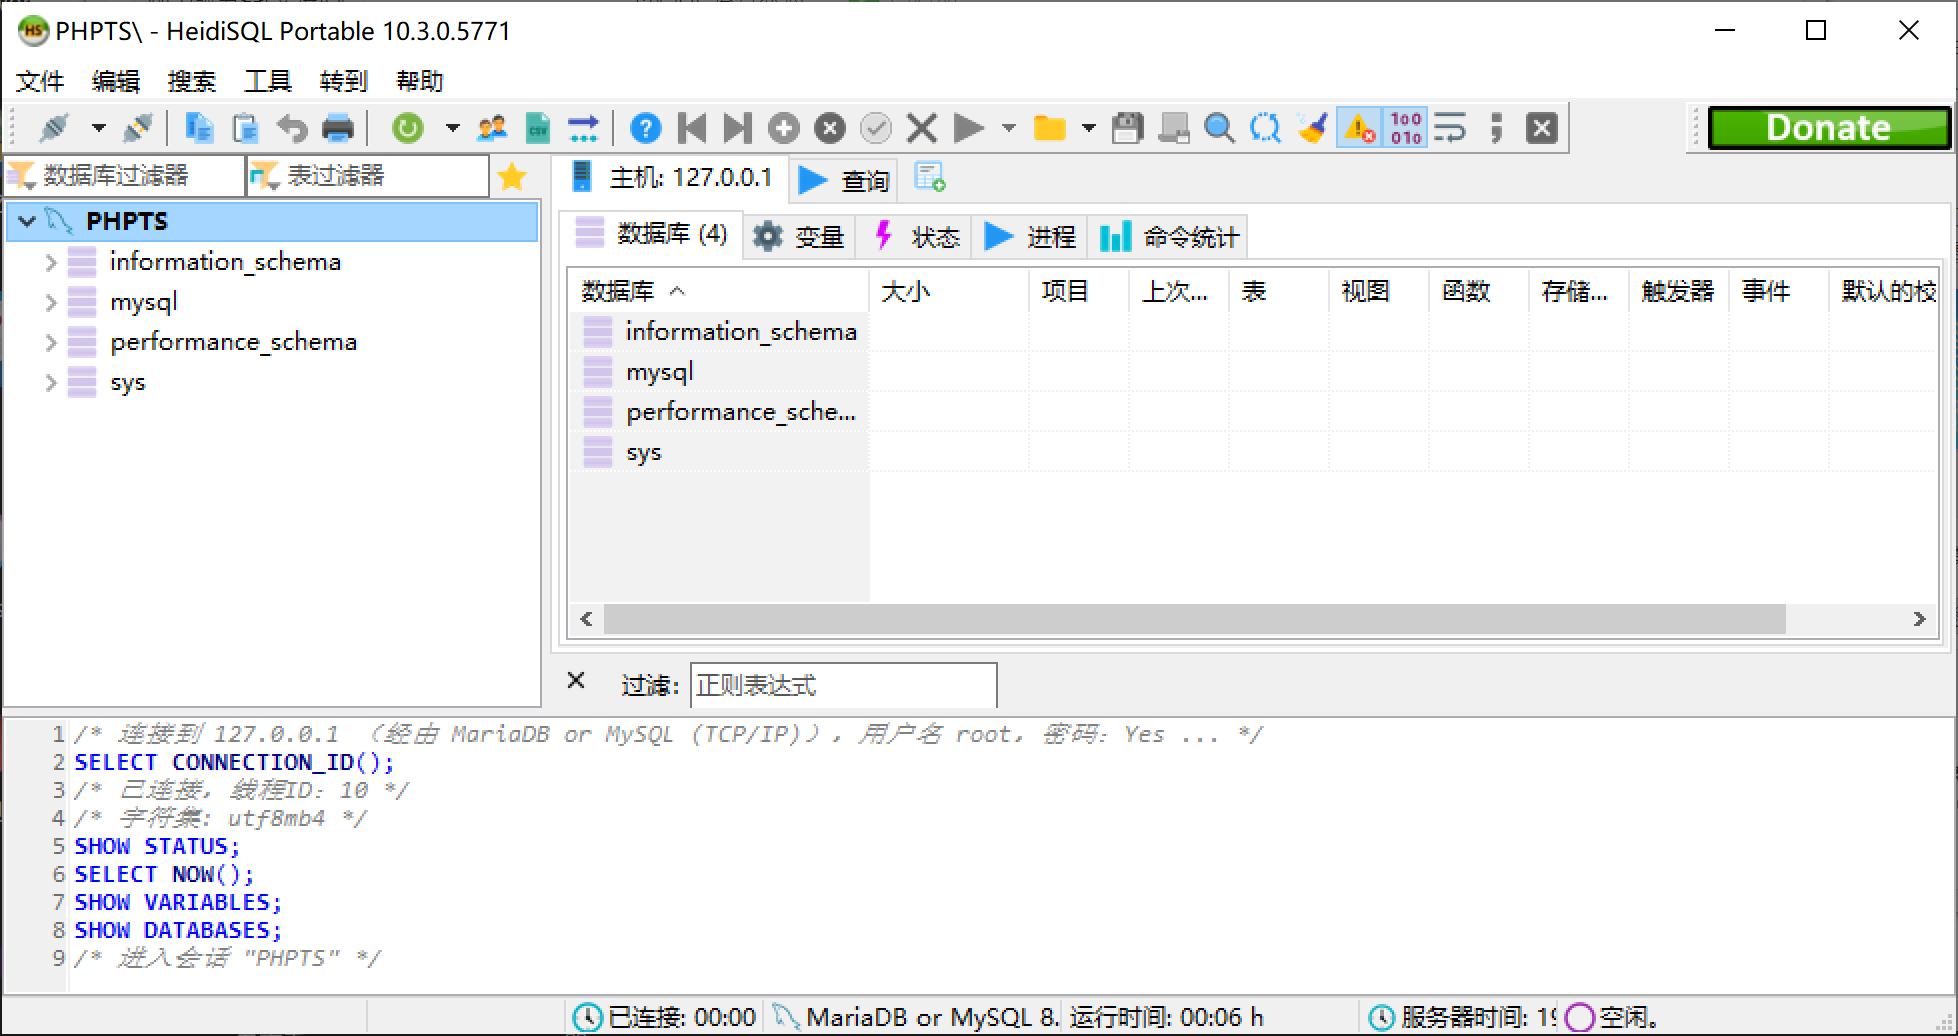Click the Copy toolbar icon
The image size is (1958, 1036).
click(x=199, y=128)
